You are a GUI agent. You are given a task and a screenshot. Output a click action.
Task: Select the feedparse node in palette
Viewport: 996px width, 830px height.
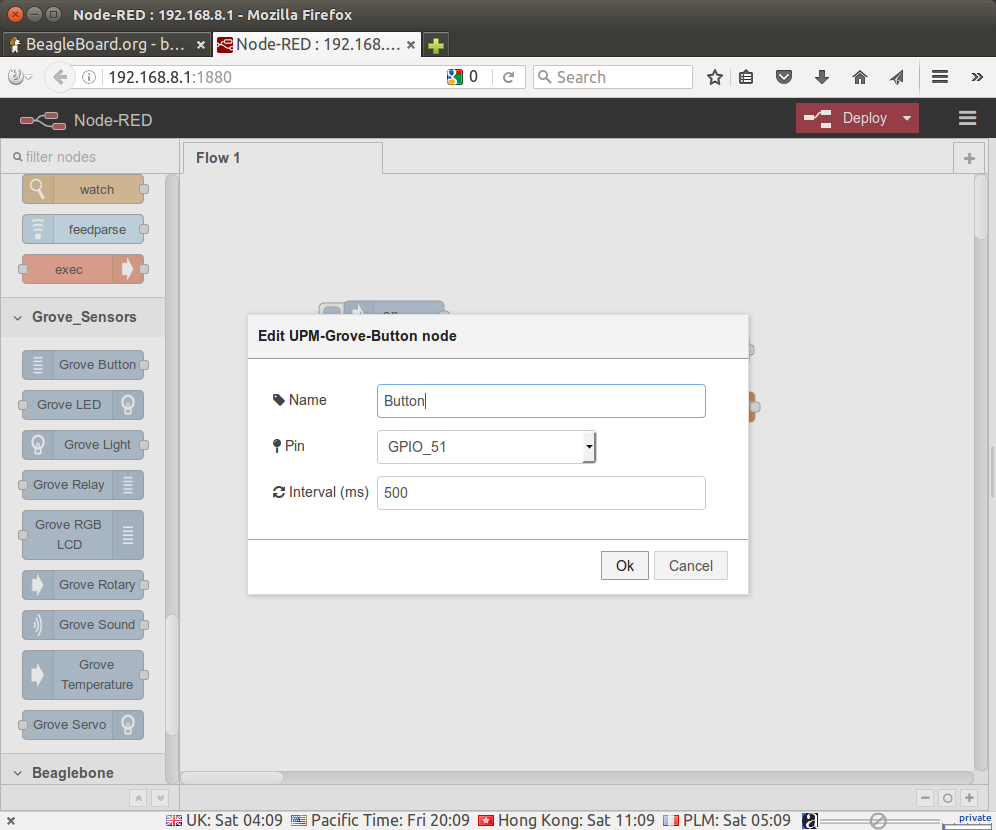tap(83, 229)
